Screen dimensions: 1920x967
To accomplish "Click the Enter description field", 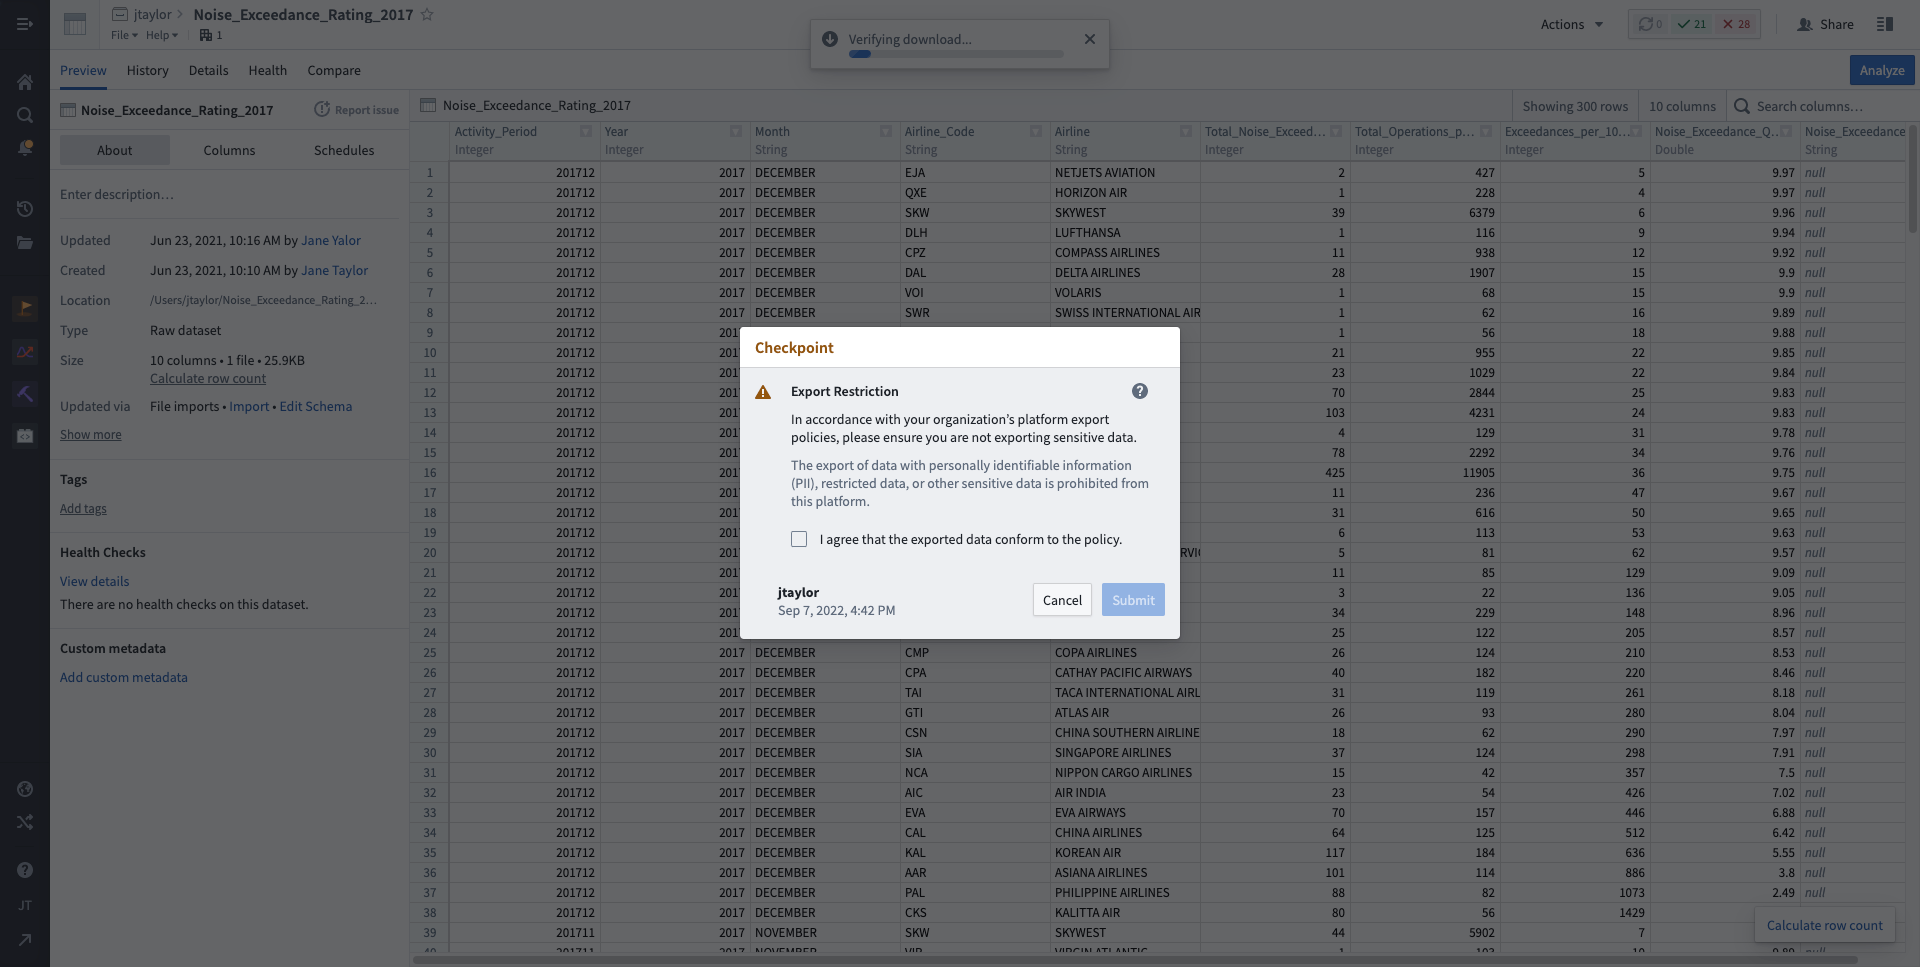I will 229,194.
